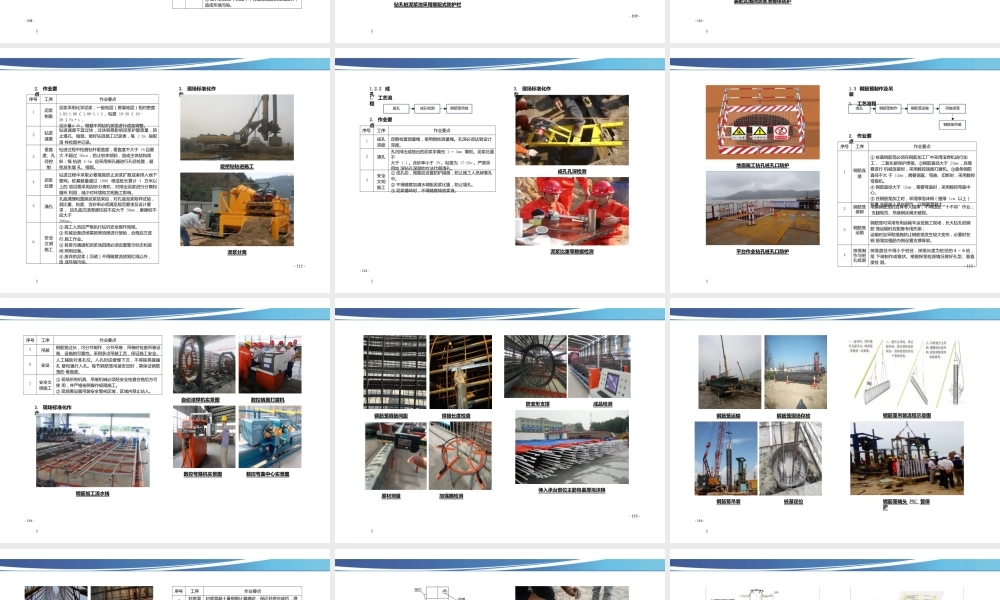The width and height of the screenshot is (1000, 600).
Task: Select the photo of workers around CNC machine
Action: tap(270, 364)
